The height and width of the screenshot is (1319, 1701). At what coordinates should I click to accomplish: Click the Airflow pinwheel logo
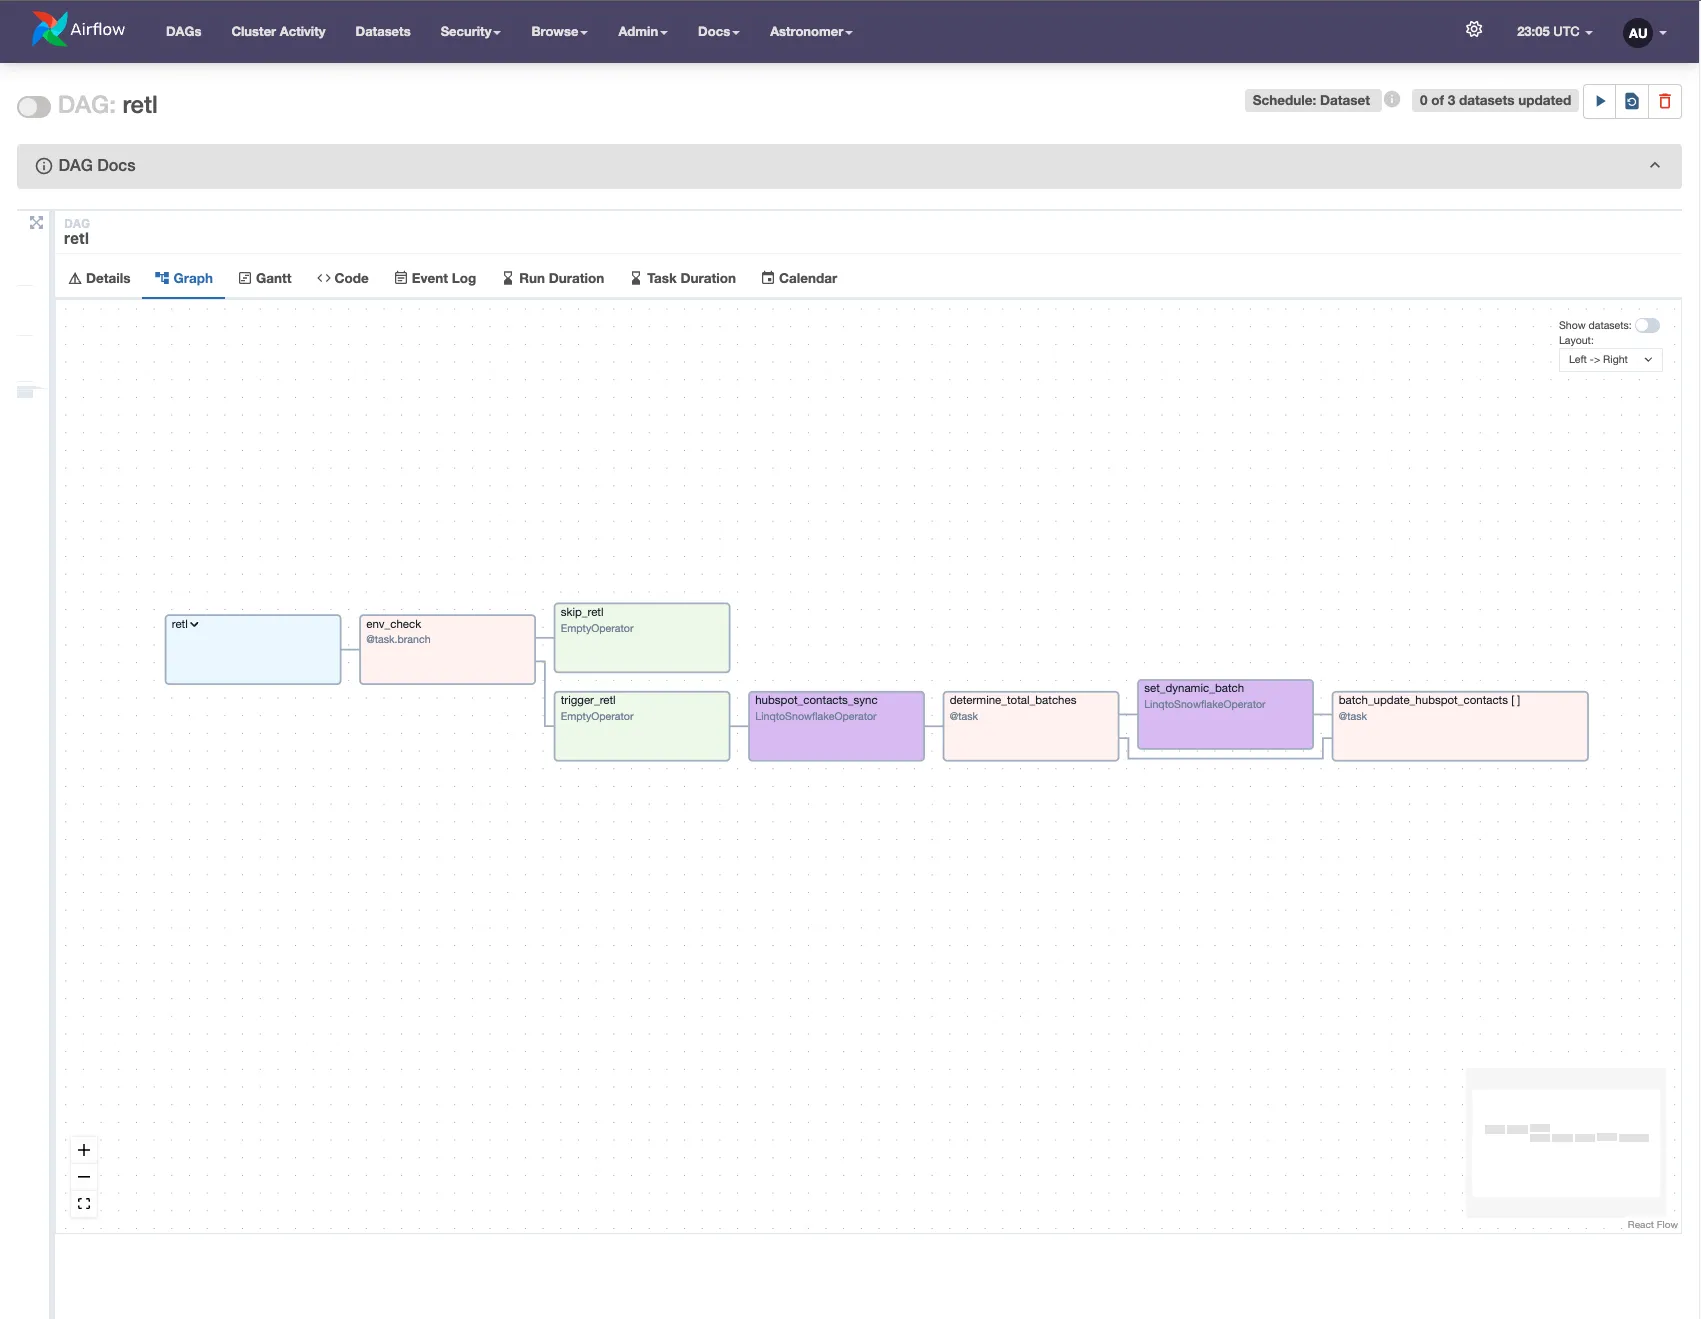click(x=49, y=30)
